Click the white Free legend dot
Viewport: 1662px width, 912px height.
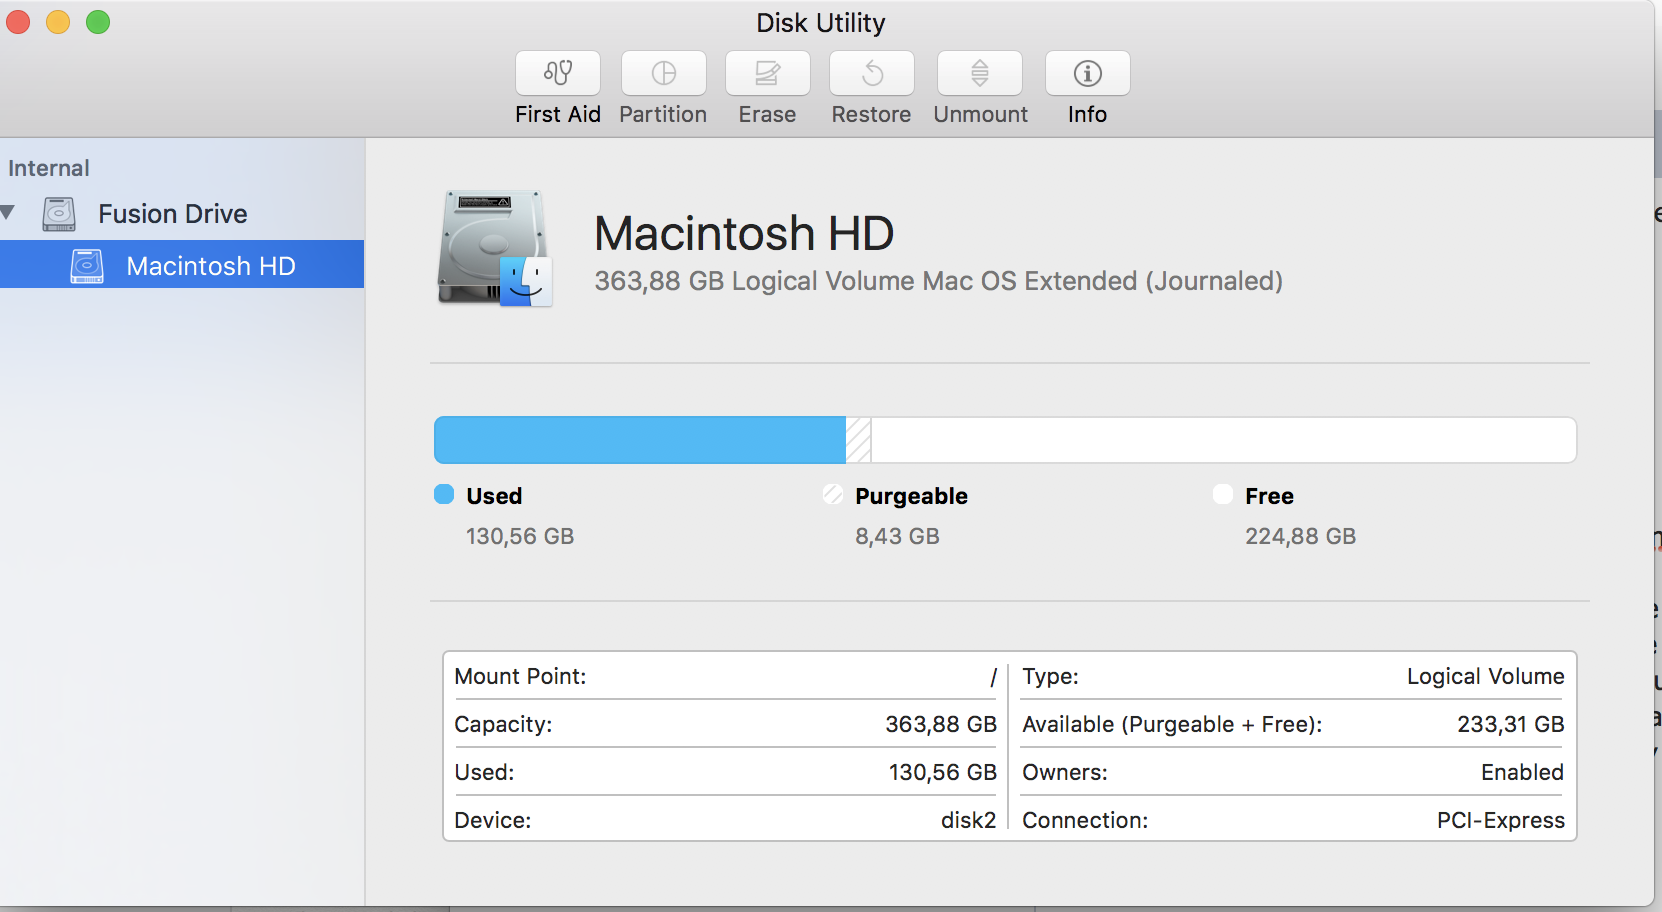pyautogui.click(x=1222, y=494)
